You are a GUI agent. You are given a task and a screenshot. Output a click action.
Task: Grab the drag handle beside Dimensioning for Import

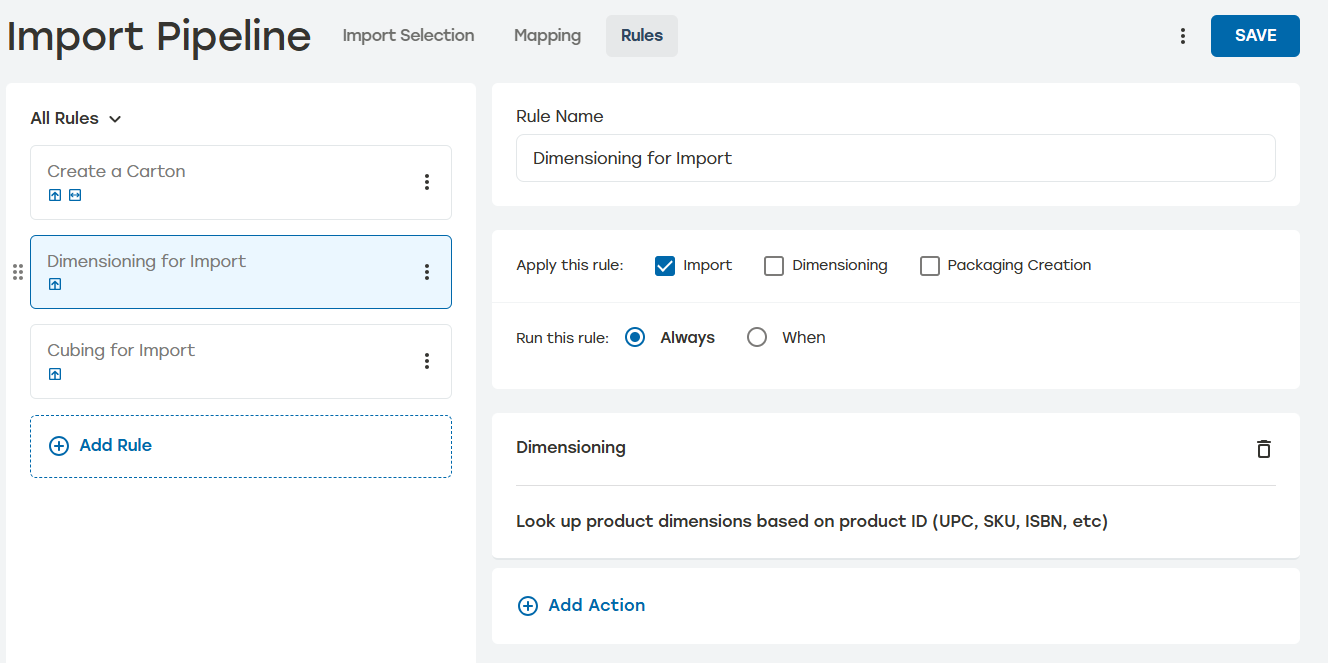point(17,272)
